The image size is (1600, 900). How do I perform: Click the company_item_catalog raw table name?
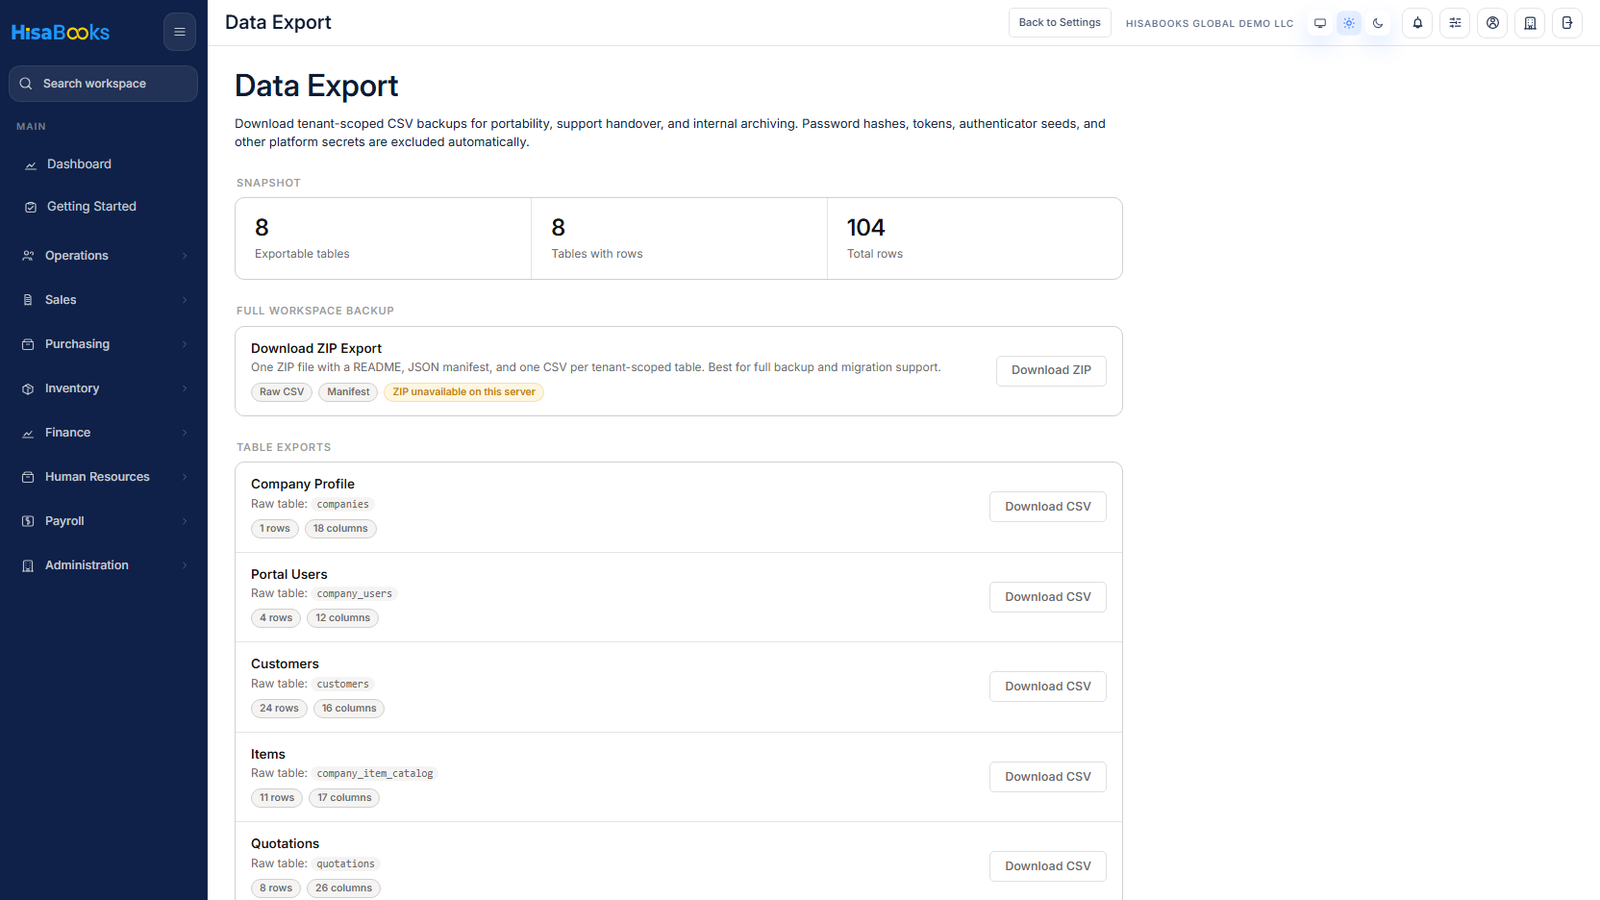click(375, 774)
